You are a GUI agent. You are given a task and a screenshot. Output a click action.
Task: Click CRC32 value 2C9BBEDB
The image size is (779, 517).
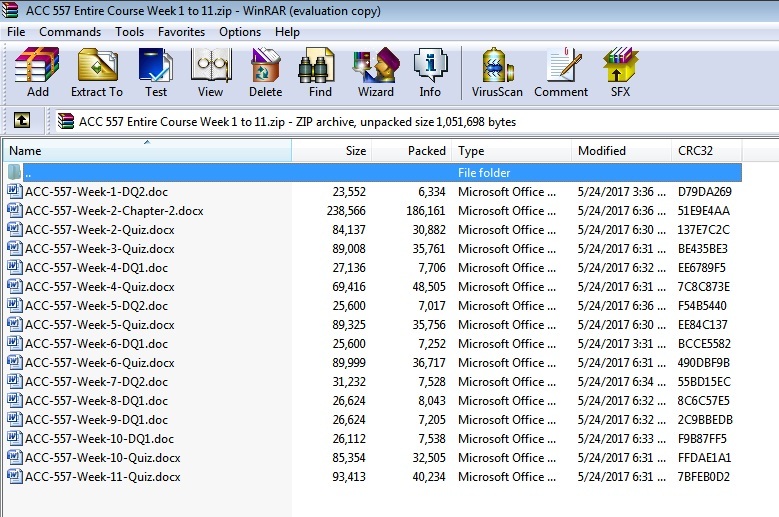click(x=705, y=420)
